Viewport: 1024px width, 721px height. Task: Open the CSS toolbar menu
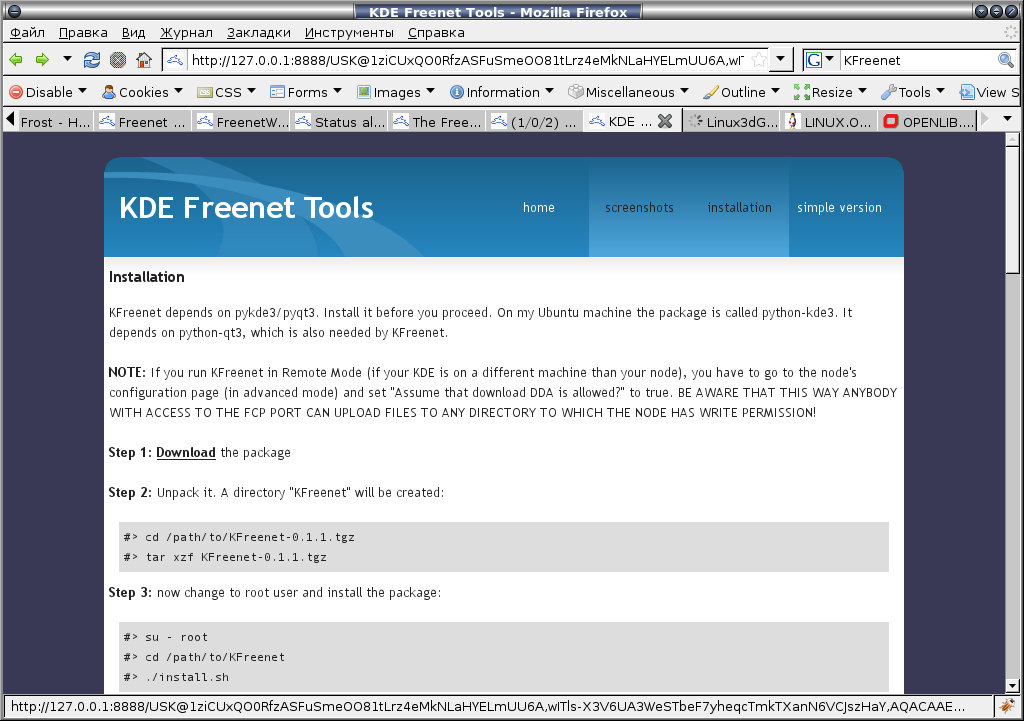226,92
